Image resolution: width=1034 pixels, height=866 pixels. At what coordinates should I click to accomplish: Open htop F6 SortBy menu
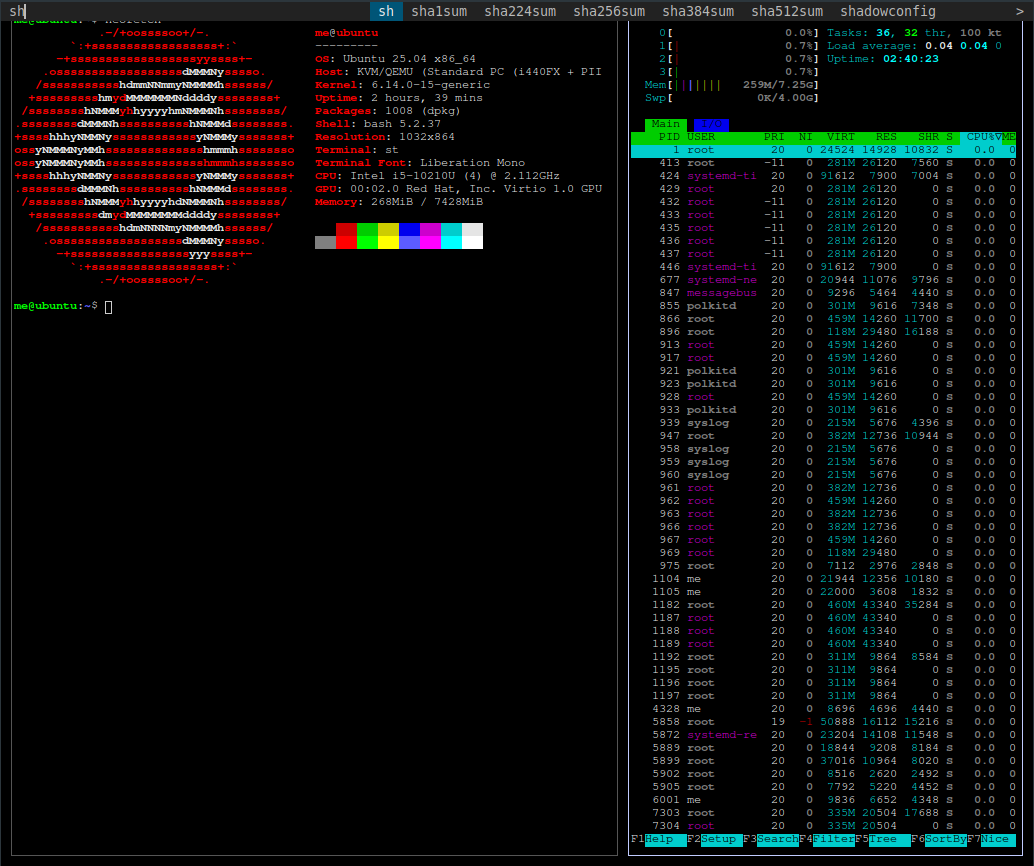click(x=938, y=839)
